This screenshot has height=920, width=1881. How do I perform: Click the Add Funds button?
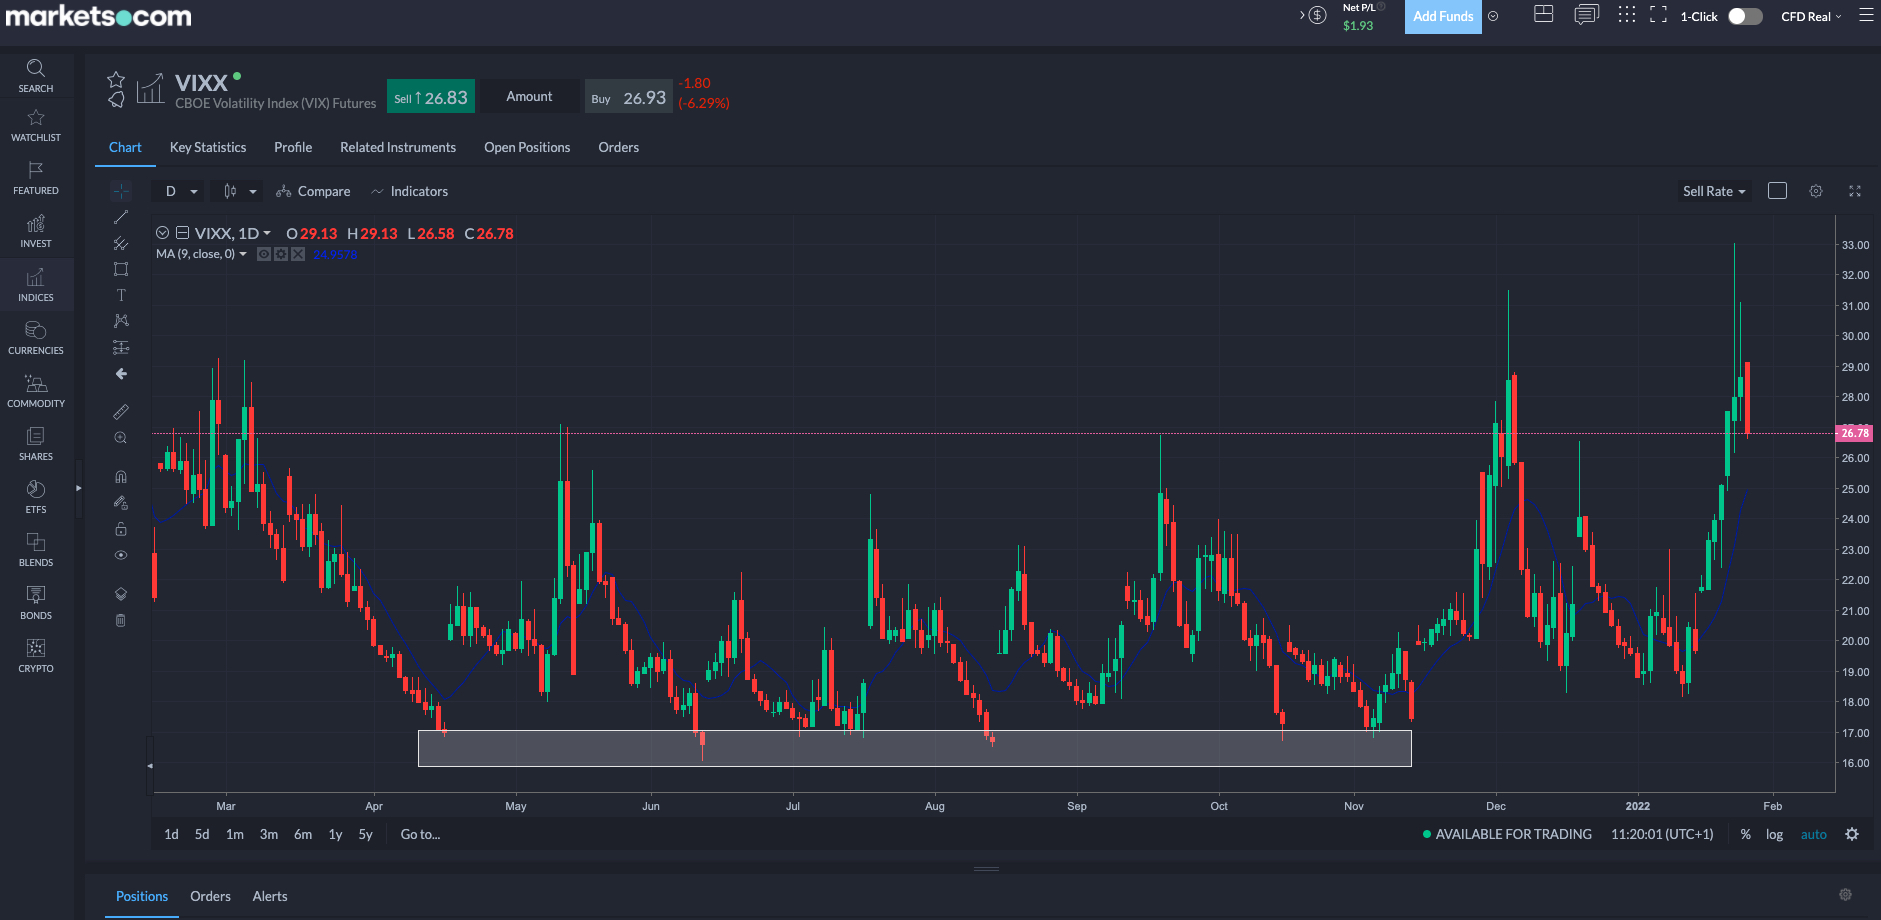pyautogui.click(x=1443, y=16)
